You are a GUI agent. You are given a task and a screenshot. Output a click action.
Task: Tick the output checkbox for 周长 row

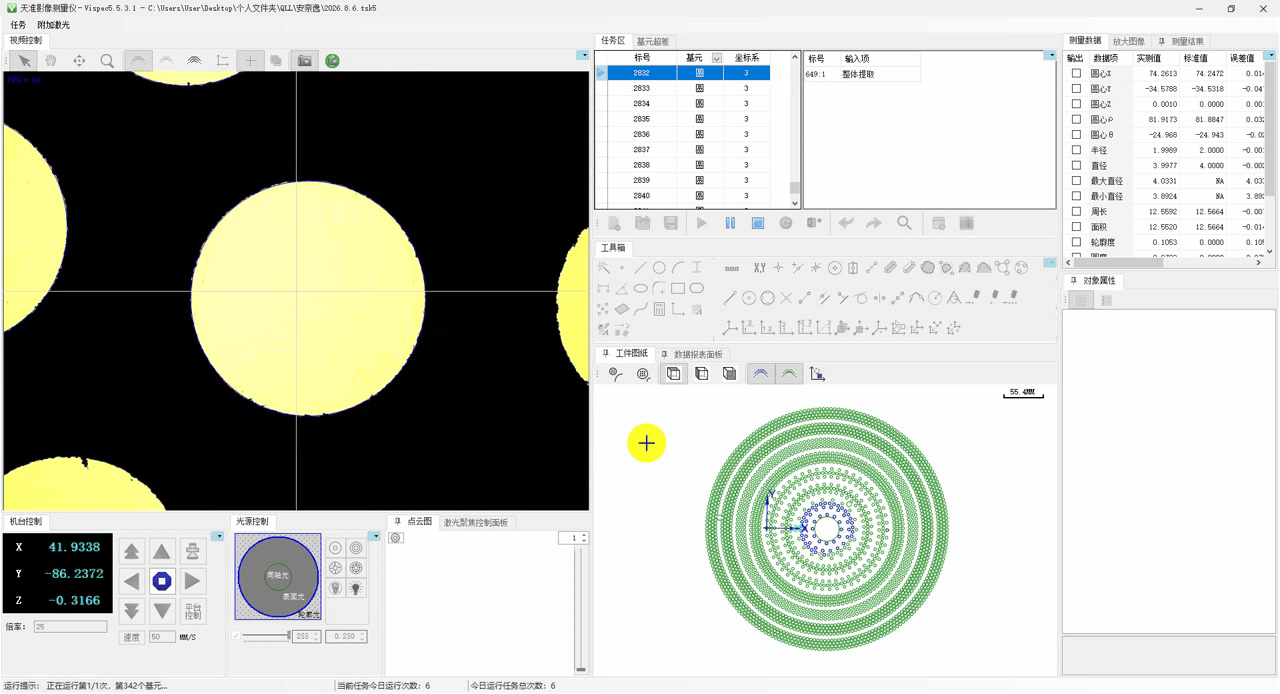click(1076, 212)
